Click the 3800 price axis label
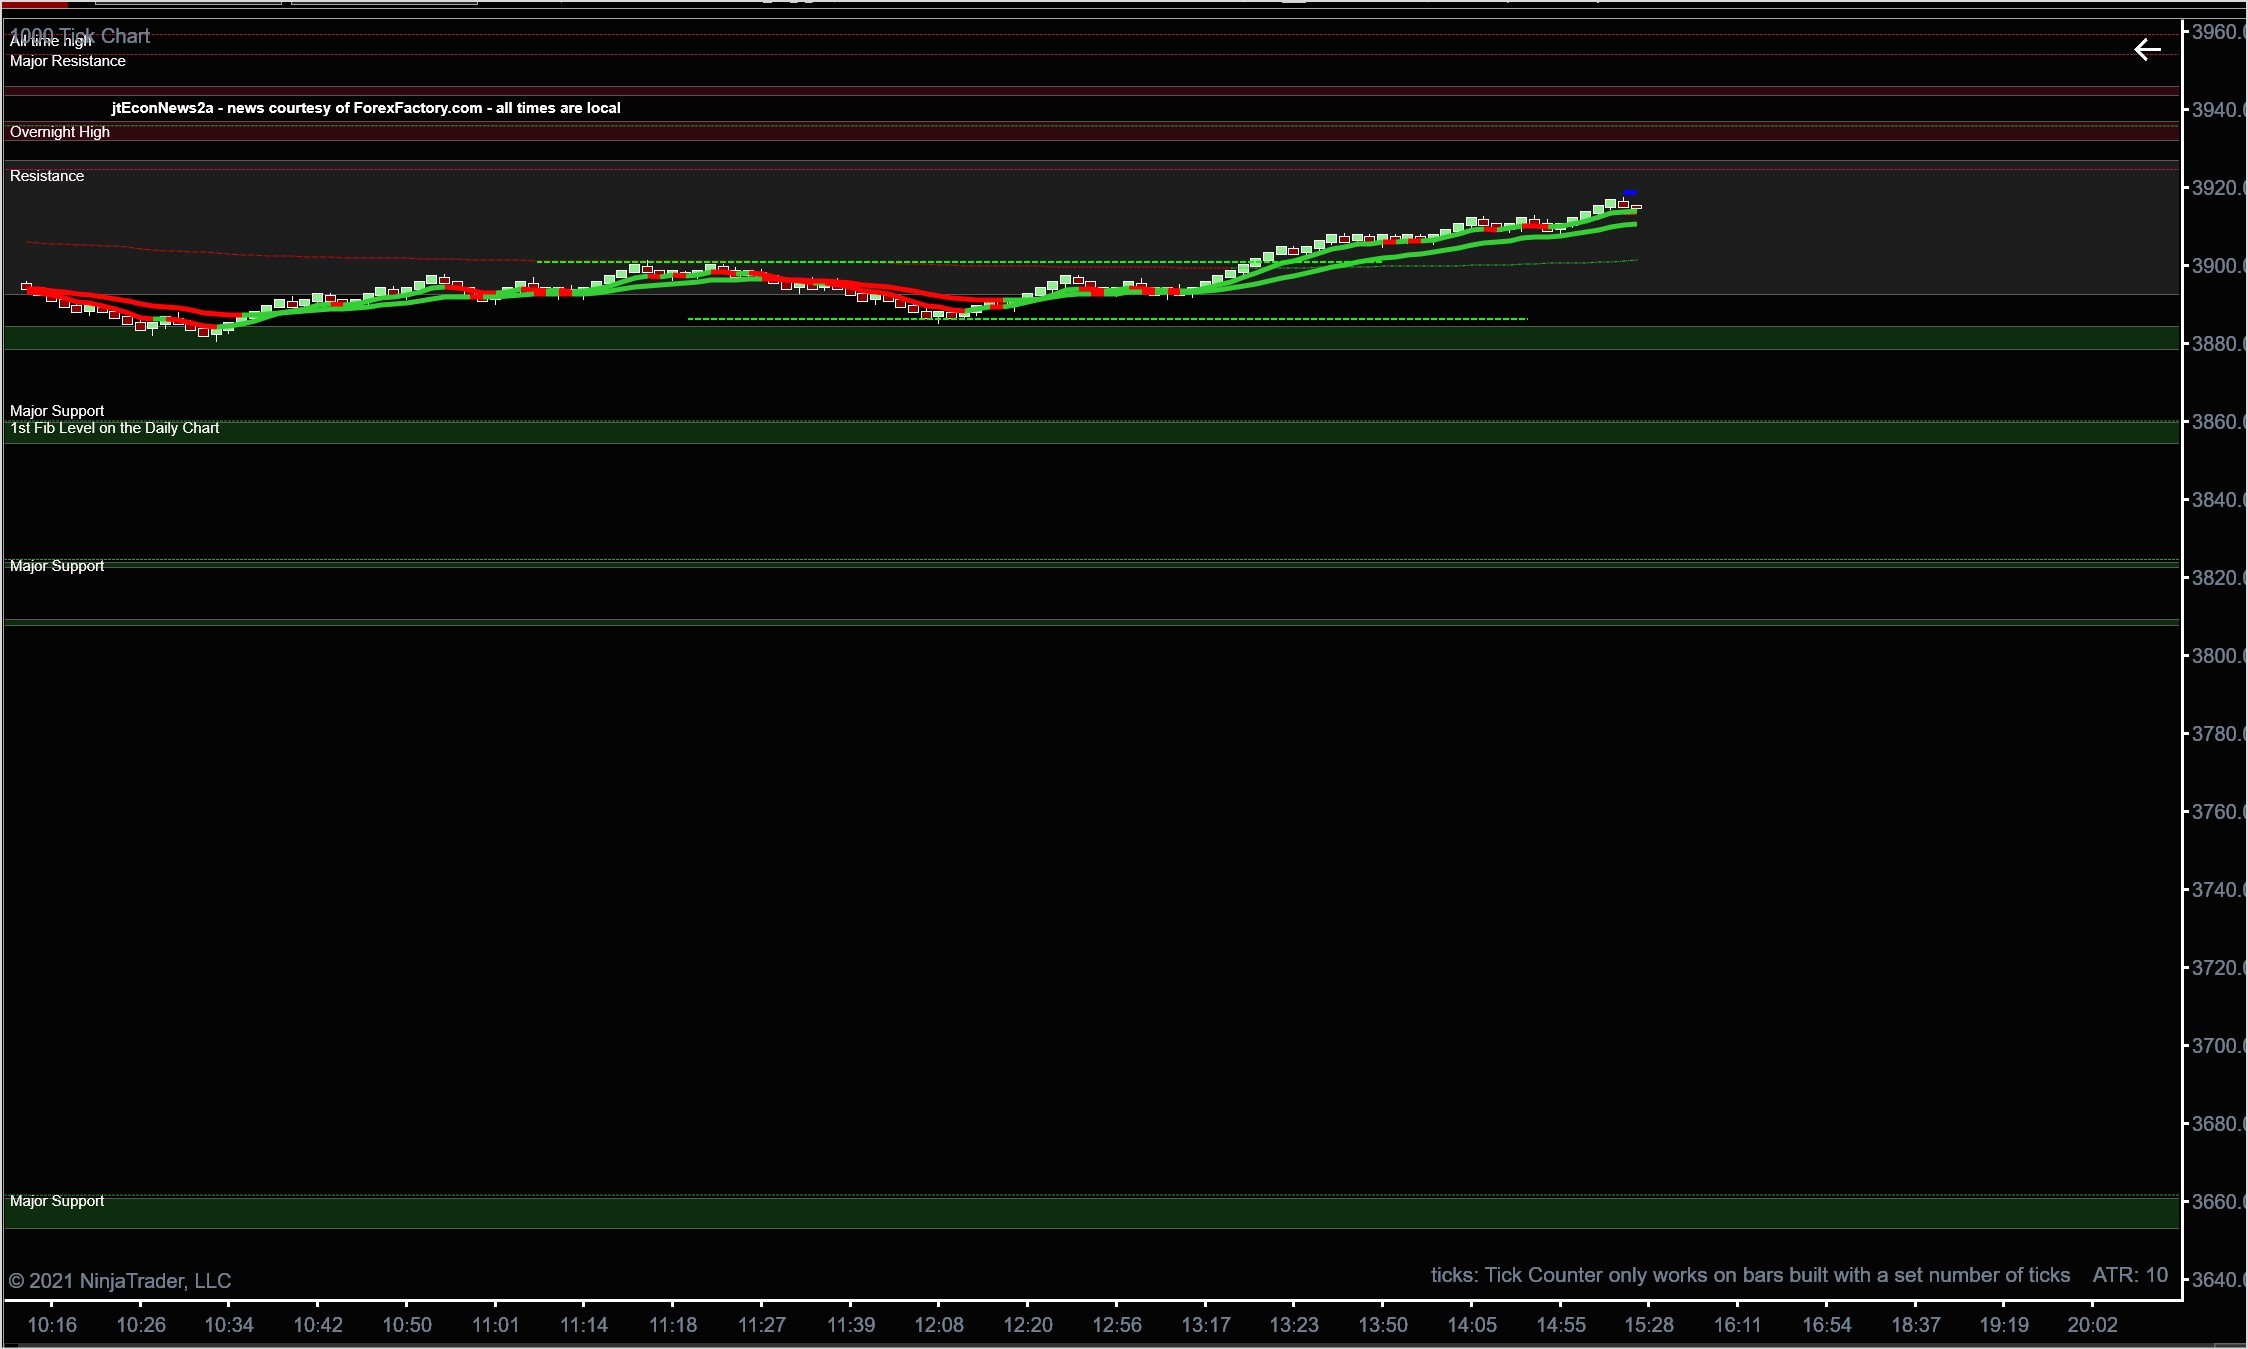 coord(2217,656)
